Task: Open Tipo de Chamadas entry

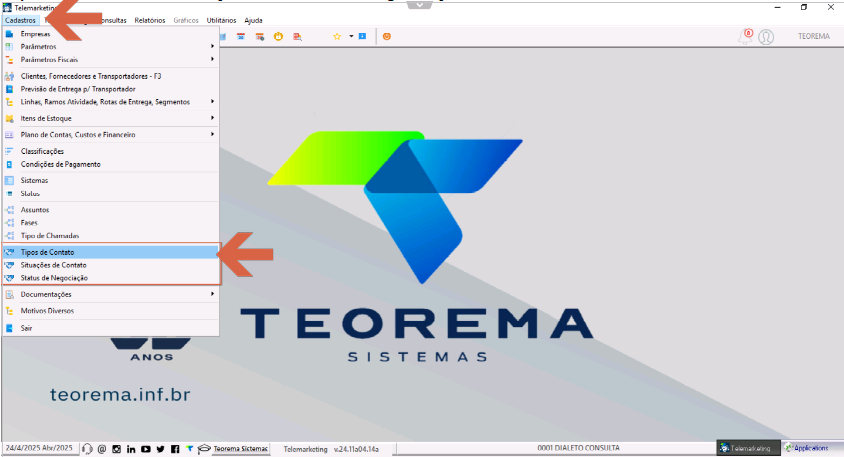Action: tap(111, 235)
